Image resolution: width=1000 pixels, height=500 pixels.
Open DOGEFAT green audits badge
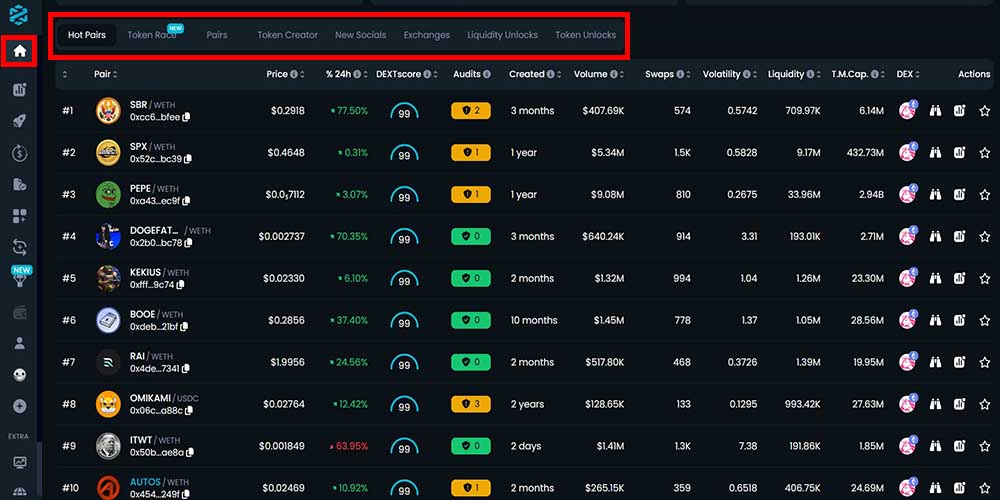[x=471, y=237]
